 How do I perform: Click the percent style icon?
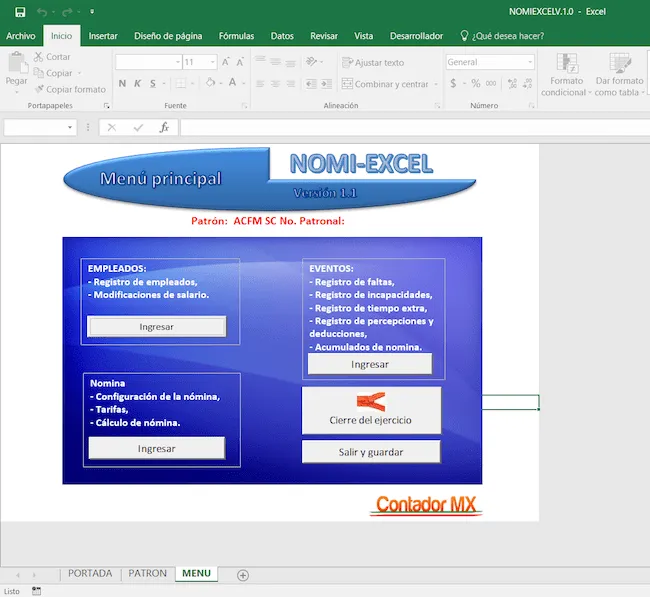pyautogui.click(x=475, y=84)
